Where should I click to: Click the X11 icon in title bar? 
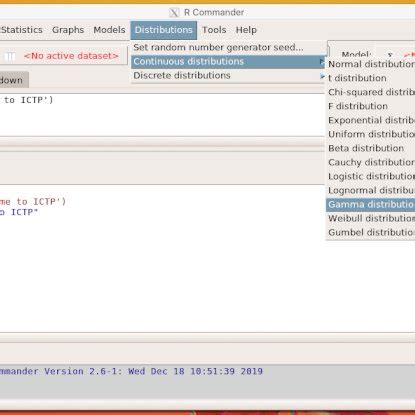pyautogui.click(x=174, y=13)
